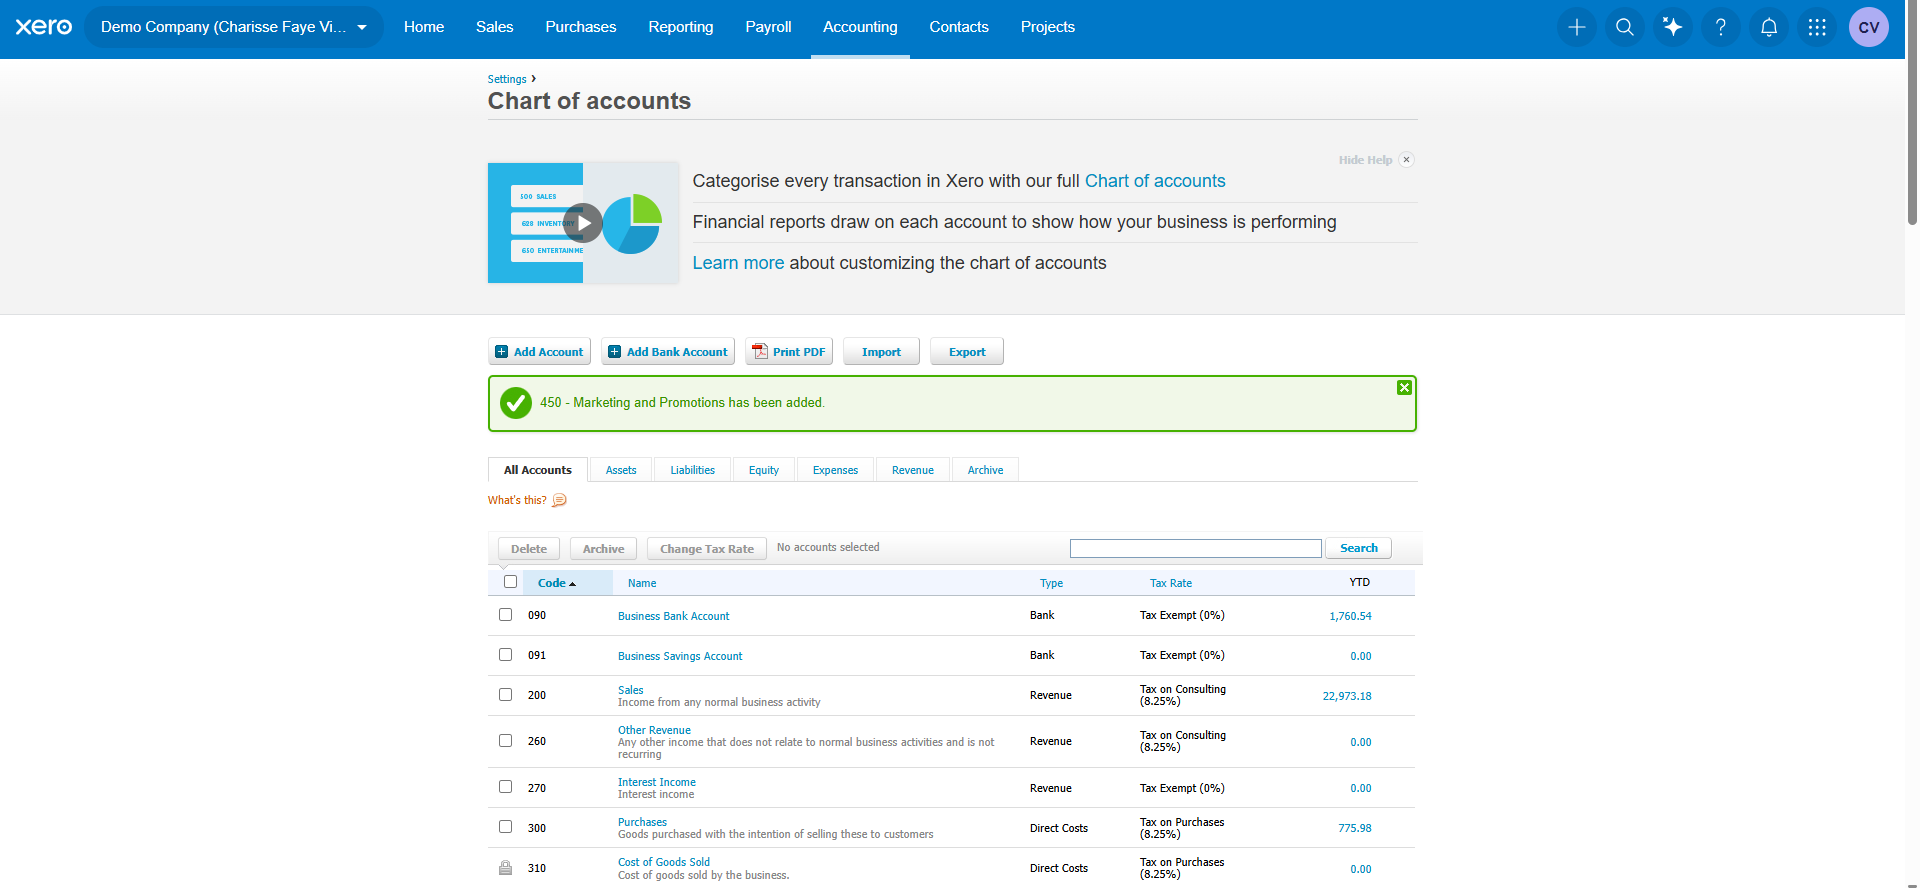Click the Xero logo icon
Screen dimensions: 1920x888
44,27
